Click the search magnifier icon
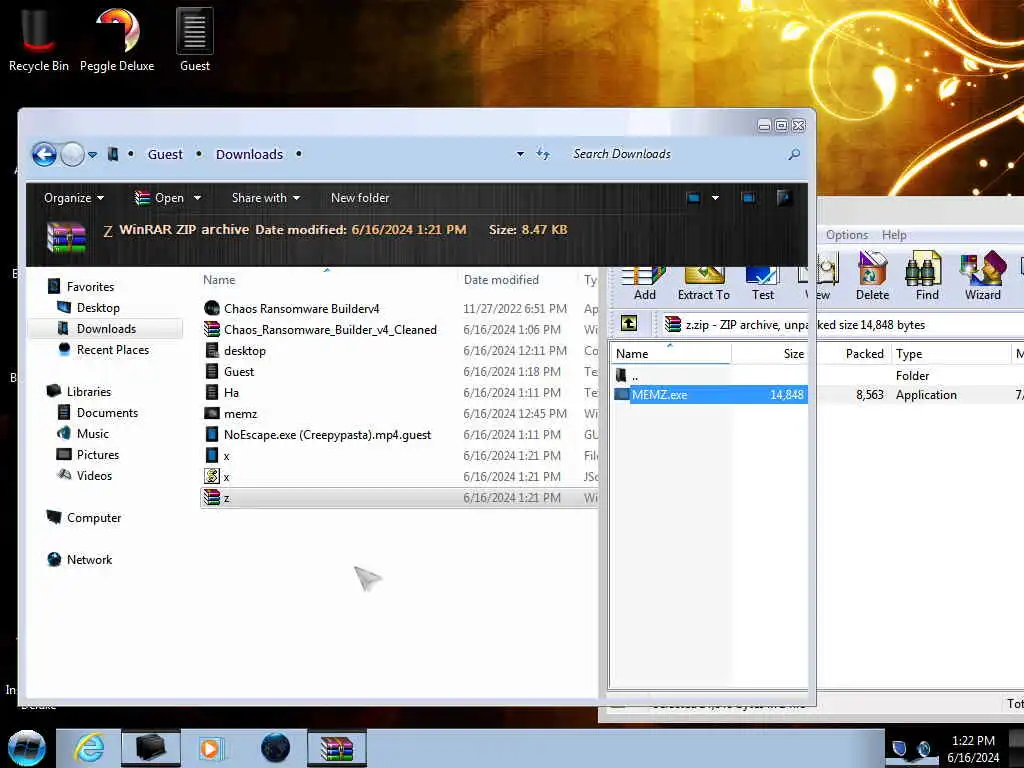1024x768 pixels. tap(793, 154)
